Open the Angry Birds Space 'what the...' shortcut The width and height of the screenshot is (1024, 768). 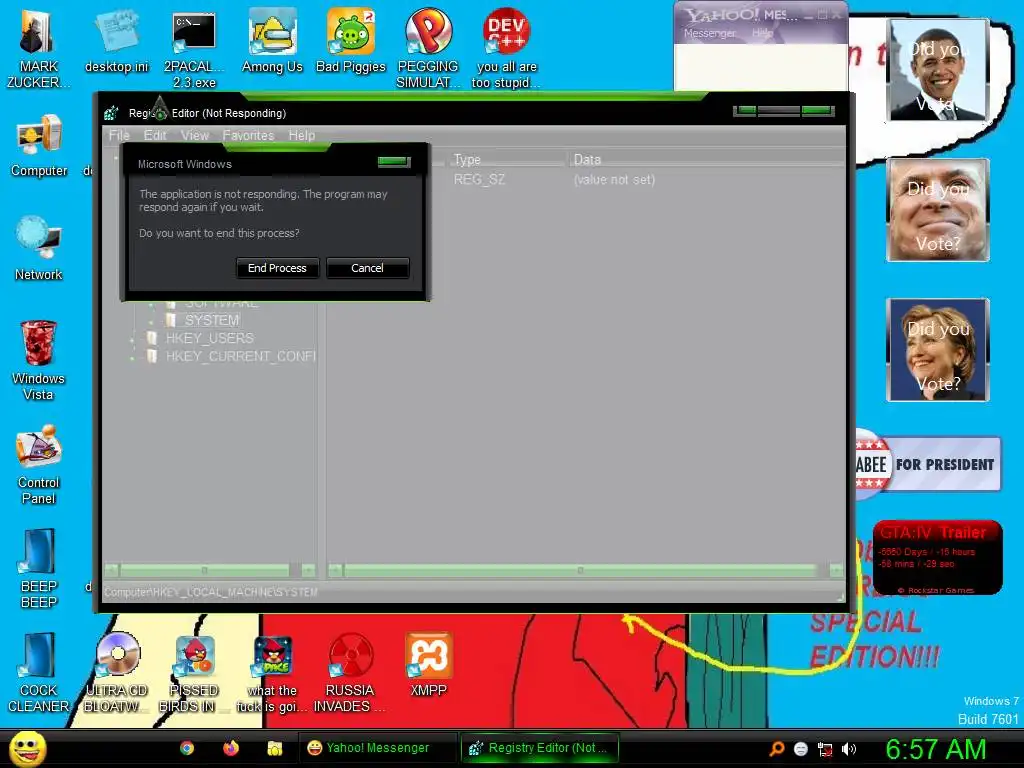272,673
